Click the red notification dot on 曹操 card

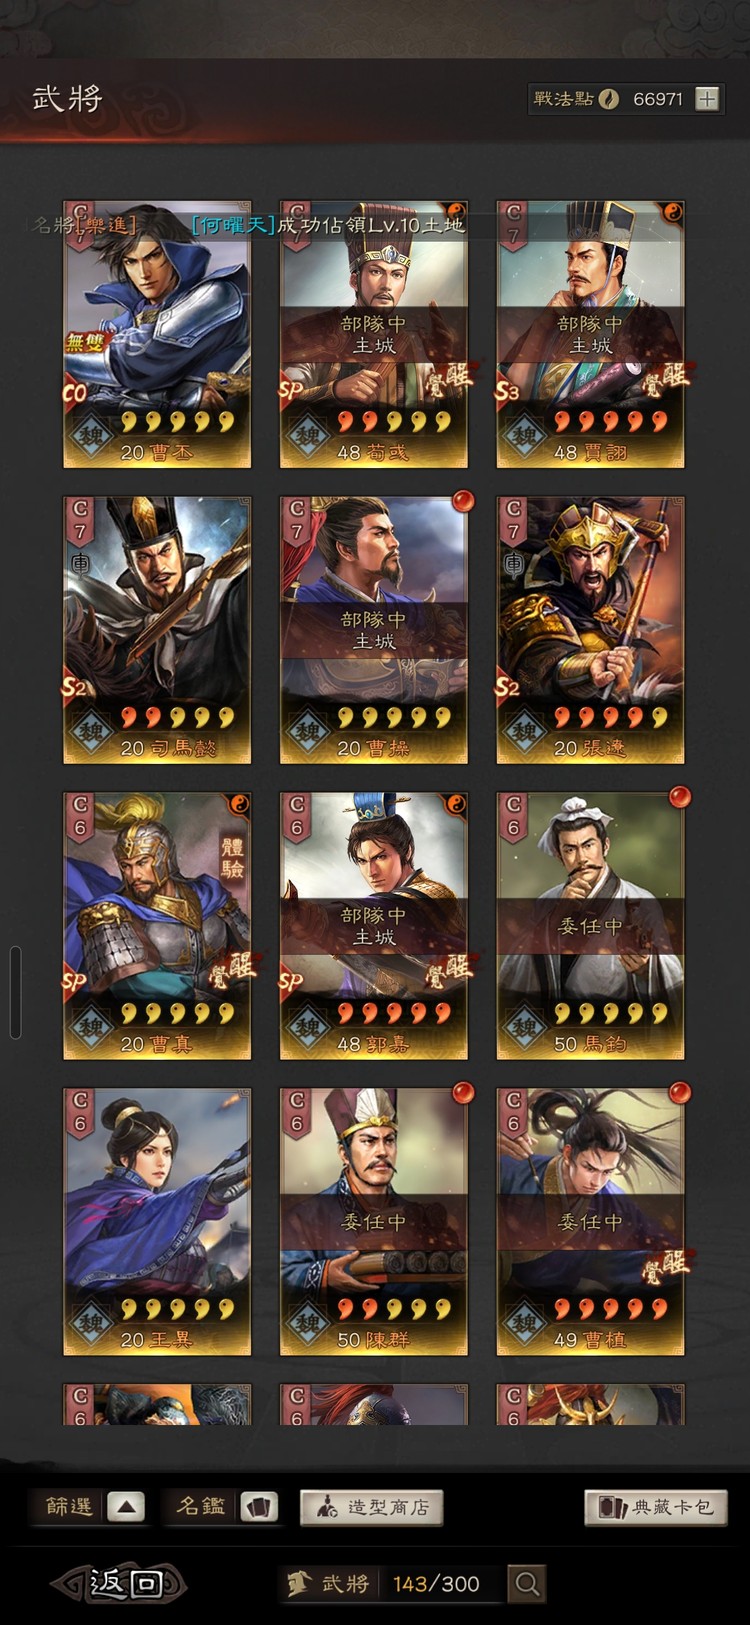[x=463, y=500]
